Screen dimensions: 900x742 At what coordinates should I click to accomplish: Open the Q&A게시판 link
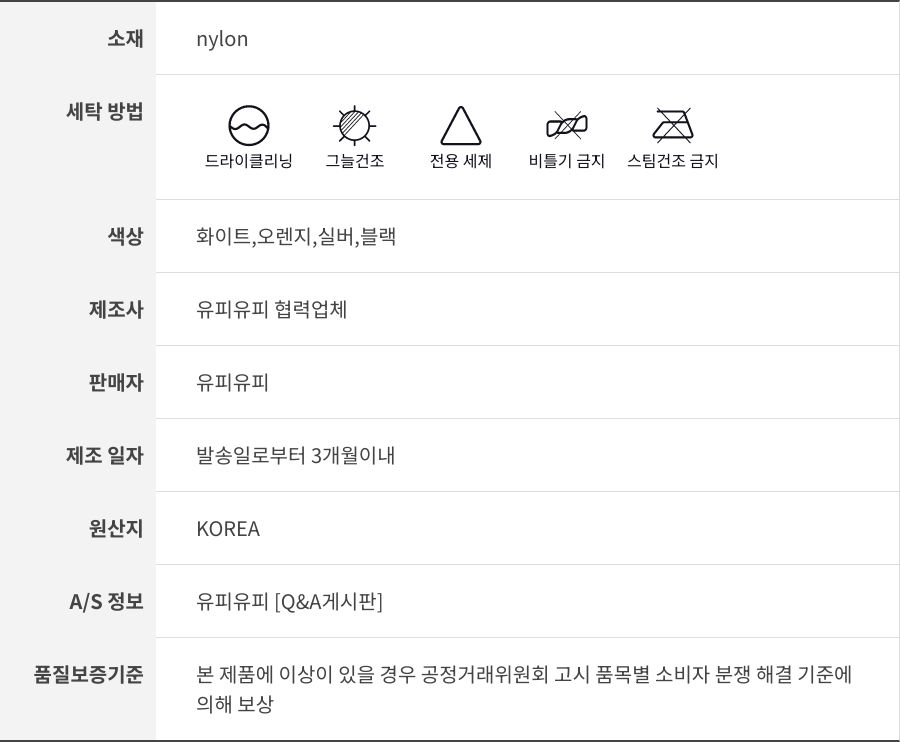click(x=329, y=602)
